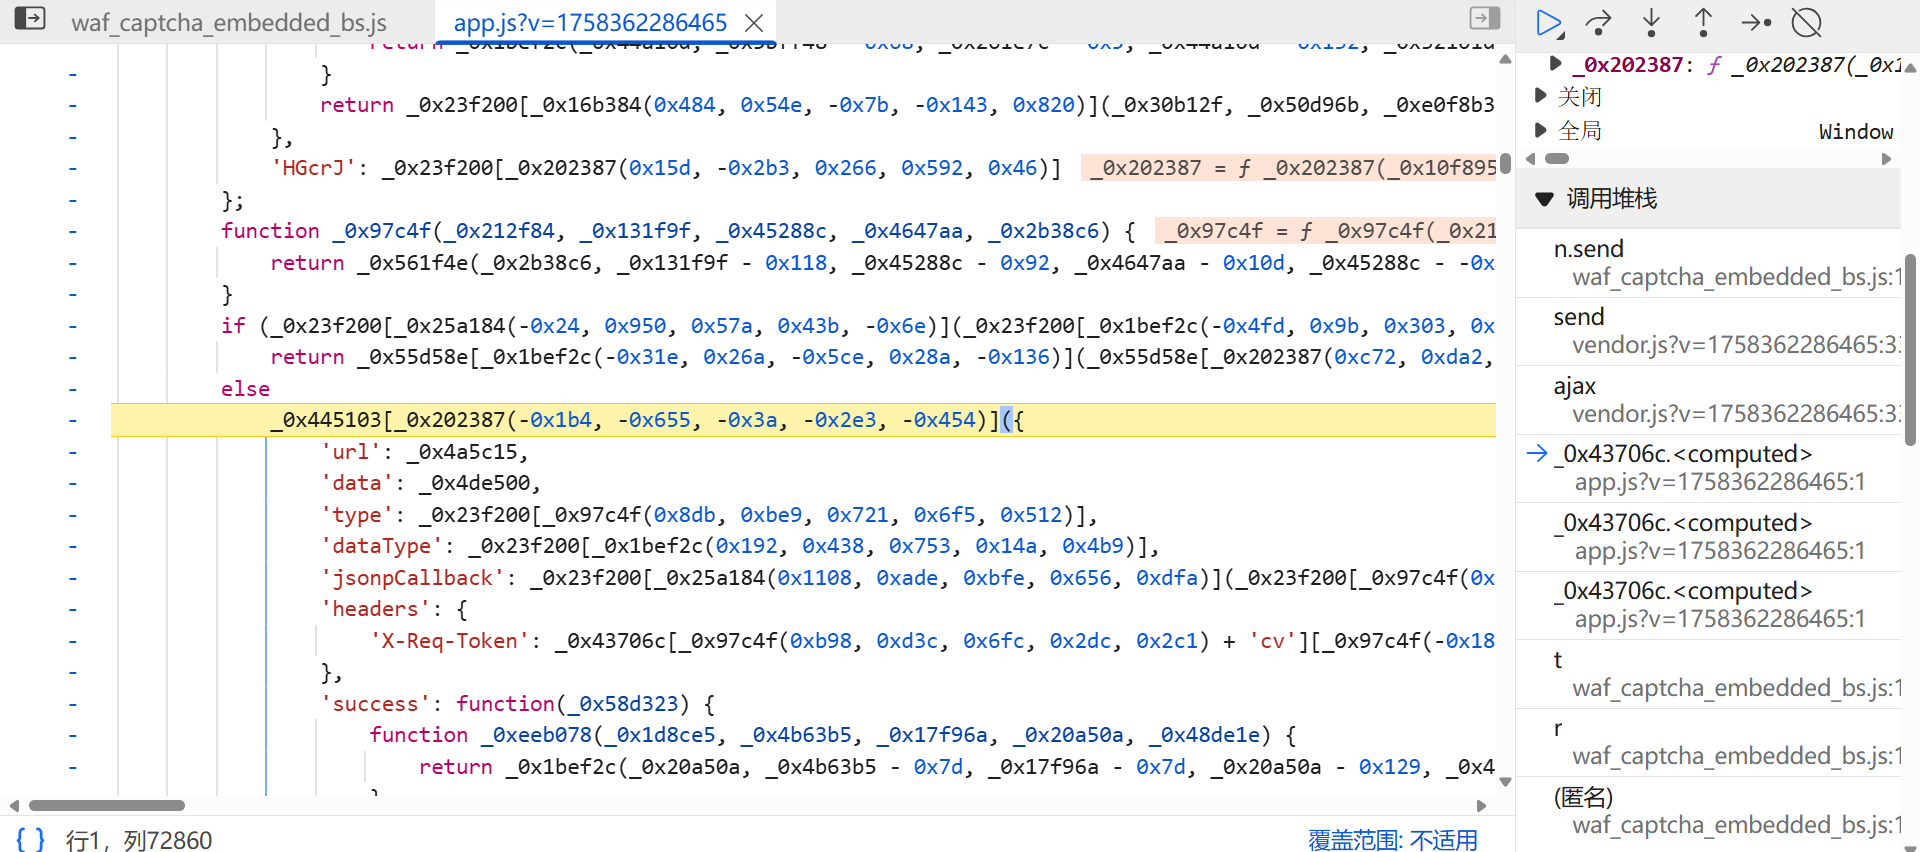This screenshot has width=1920, height=852.
Task: Click line and column status 行1, 列72860
Action: [x=139, y=839]
